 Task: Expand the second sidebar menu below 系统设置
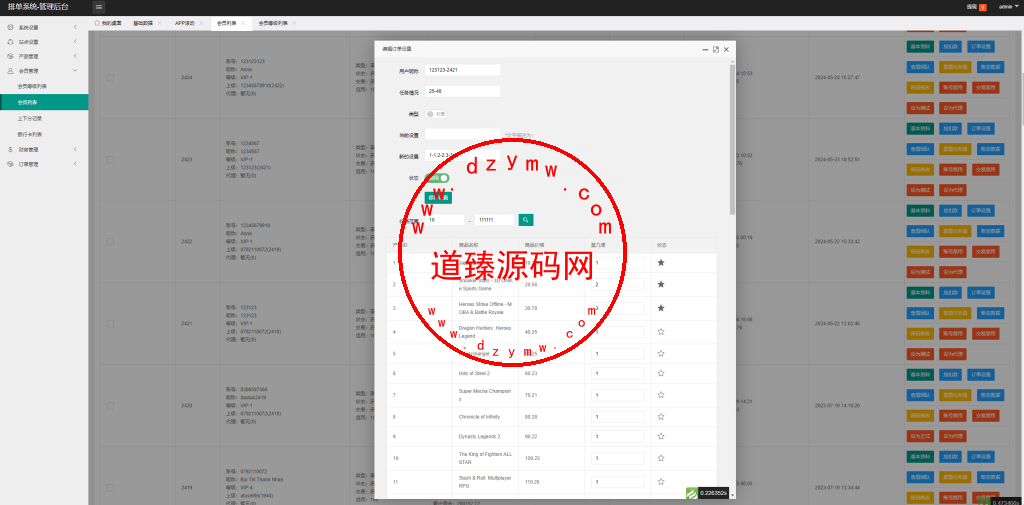75,42
